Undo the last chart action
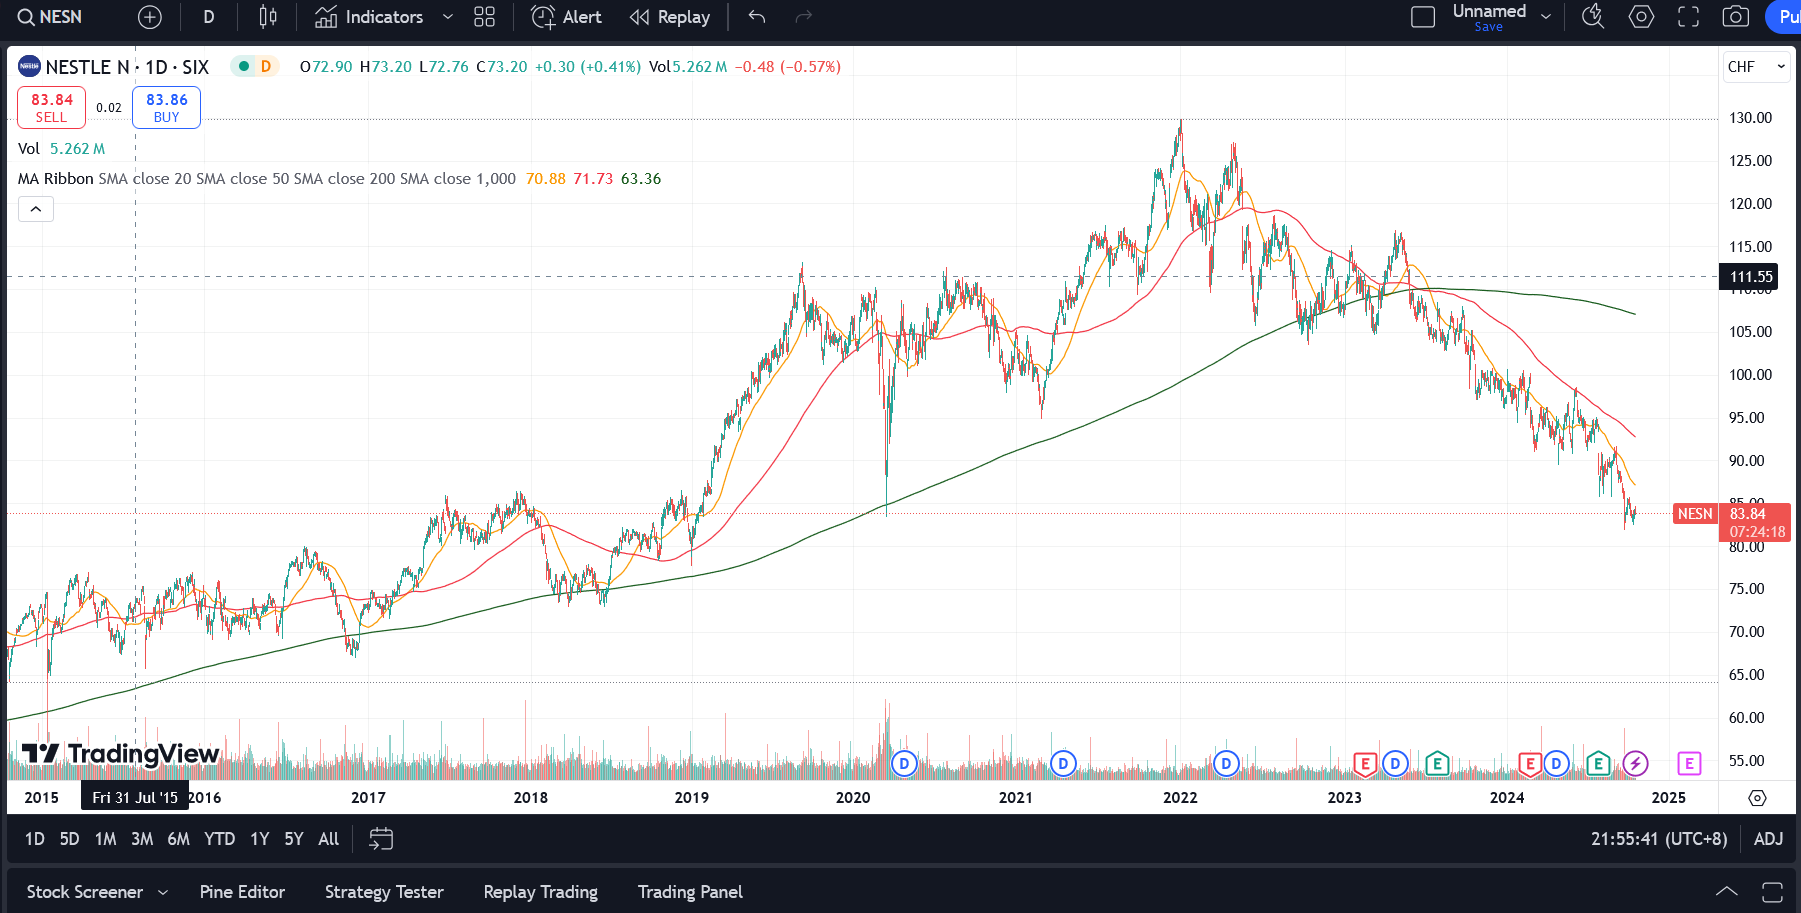Screen dimensions: 1801x913 click(x=757, y=17)
